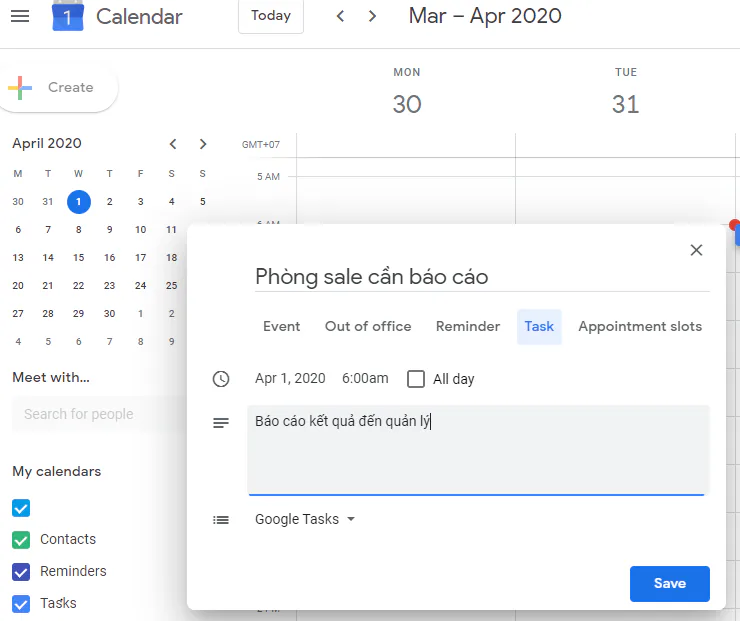Select April 22 in mini calendar
The width and height of the screenshot is (740, 621).
79,285
